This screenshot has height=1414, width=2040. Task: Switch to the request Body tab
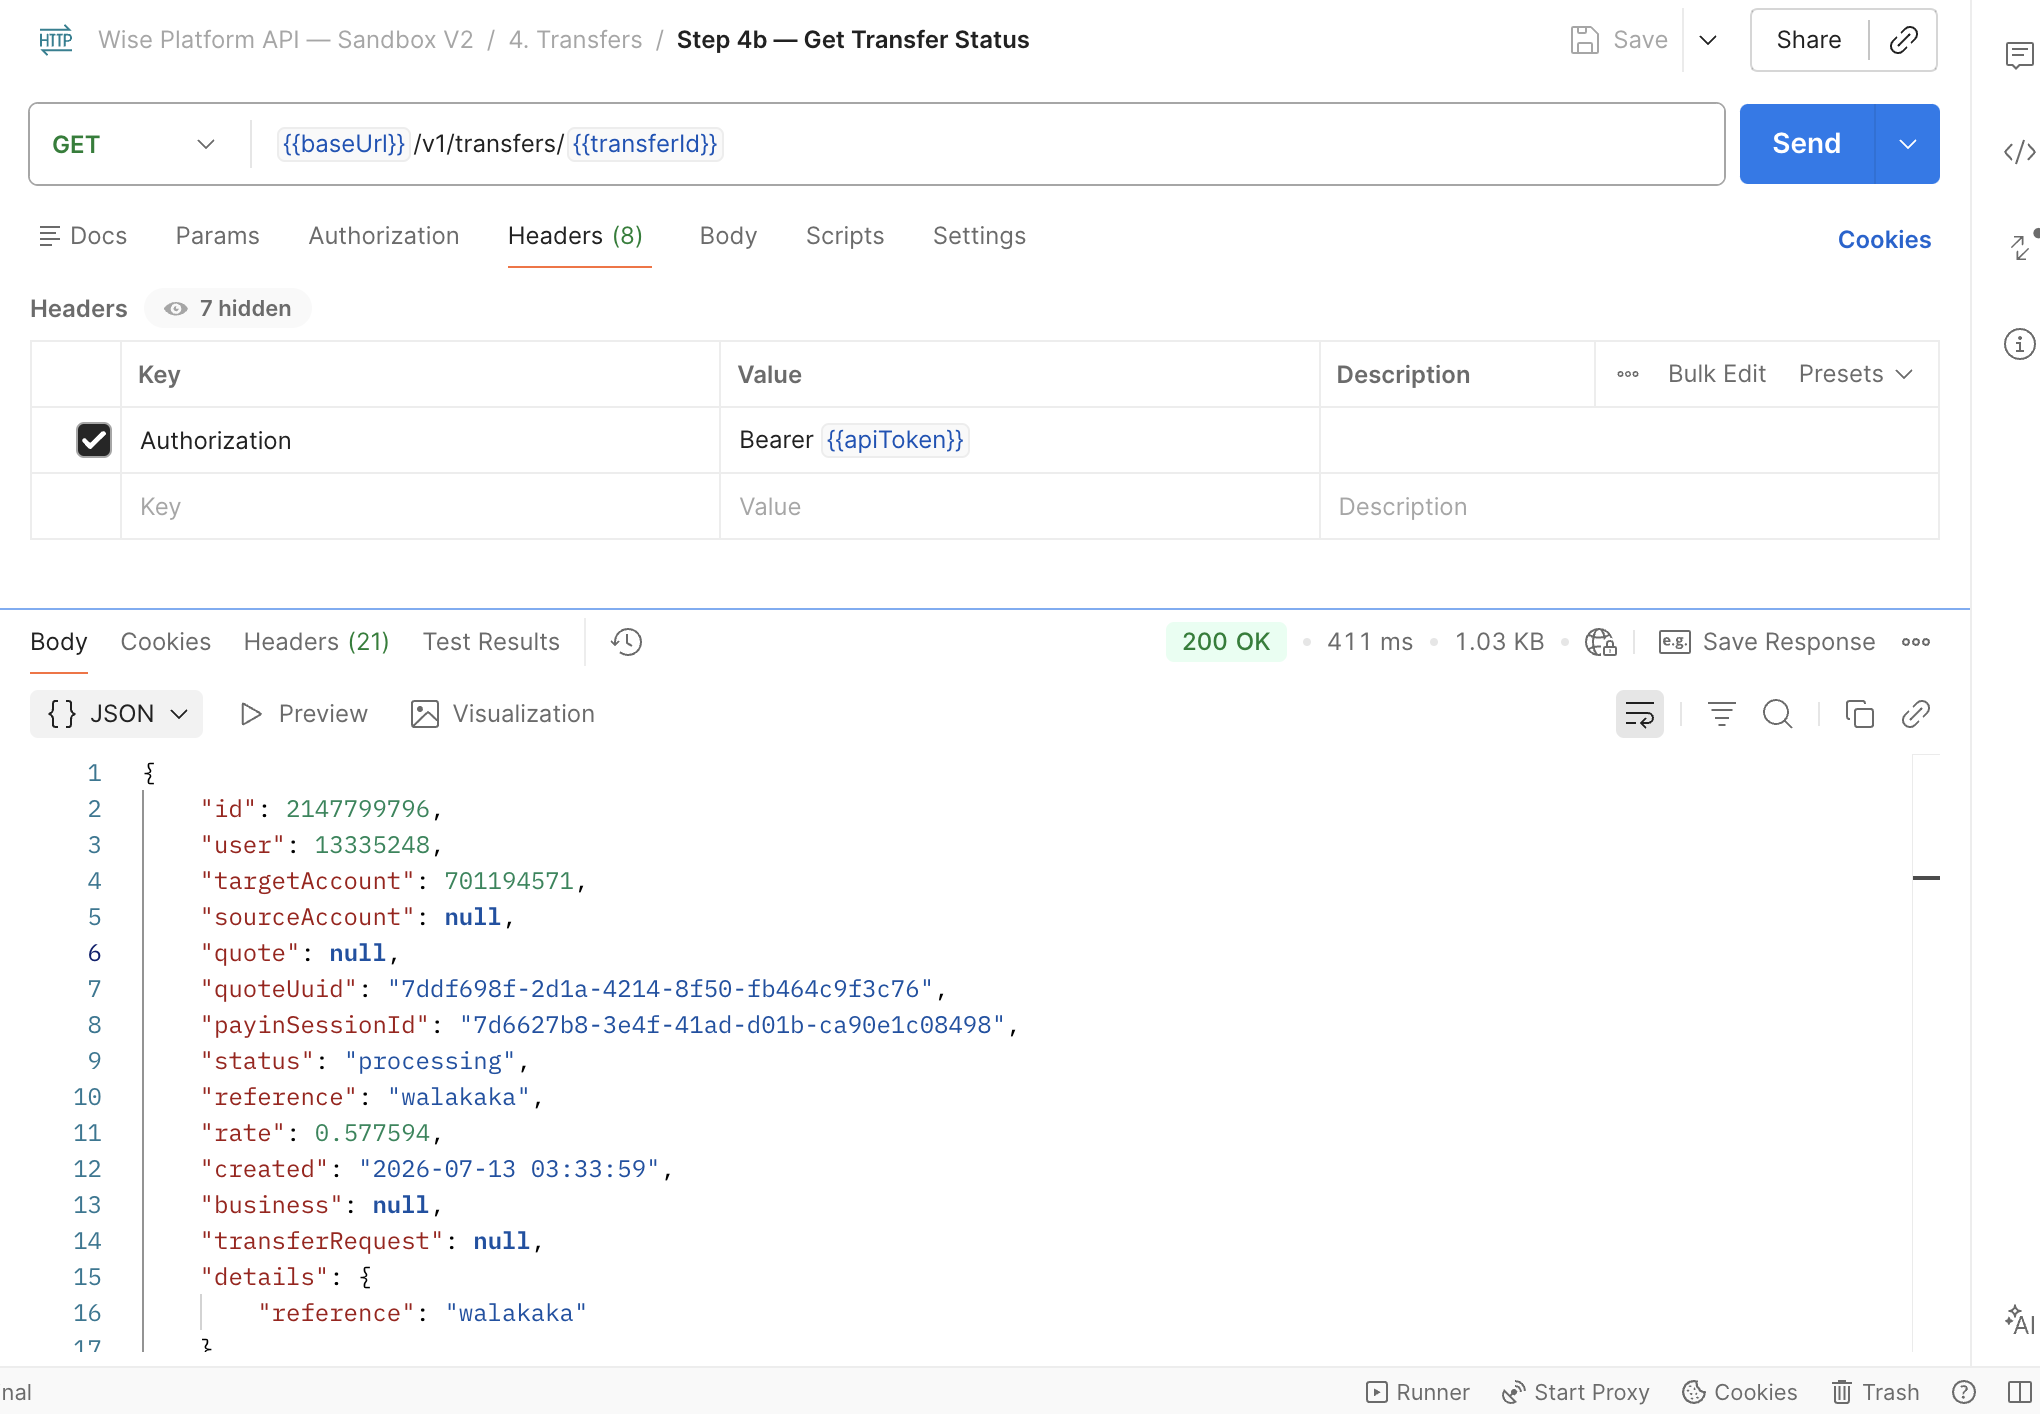[729, 236]
